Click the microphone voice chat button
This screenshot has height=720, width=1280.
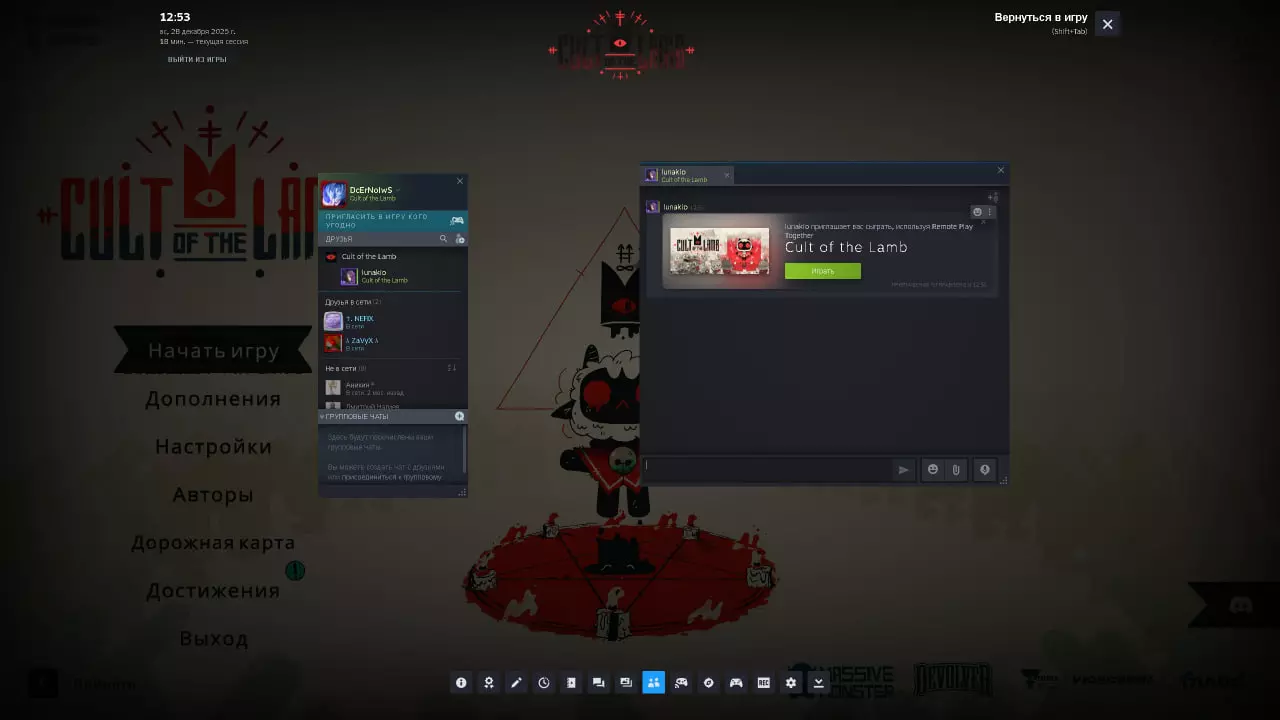pos(985,469)
